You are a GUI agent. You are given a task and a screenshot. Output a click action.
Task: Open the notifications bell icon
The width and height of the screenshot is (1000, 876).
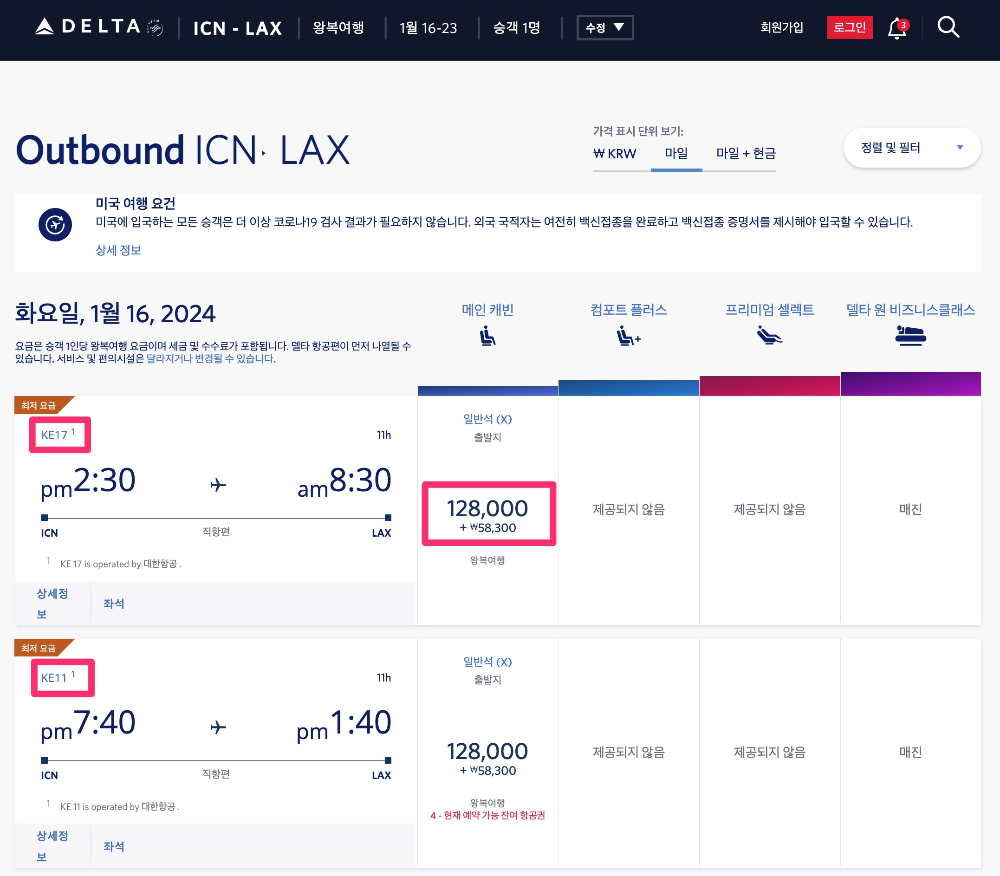(897, 28)
